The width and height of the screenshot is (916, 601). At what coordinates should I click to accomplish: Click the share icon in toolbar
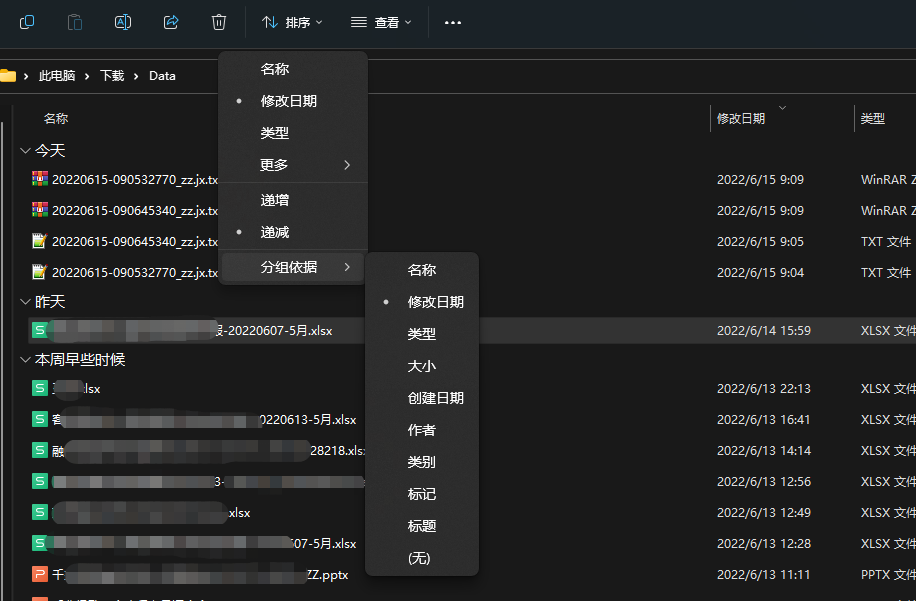[171, 22]
